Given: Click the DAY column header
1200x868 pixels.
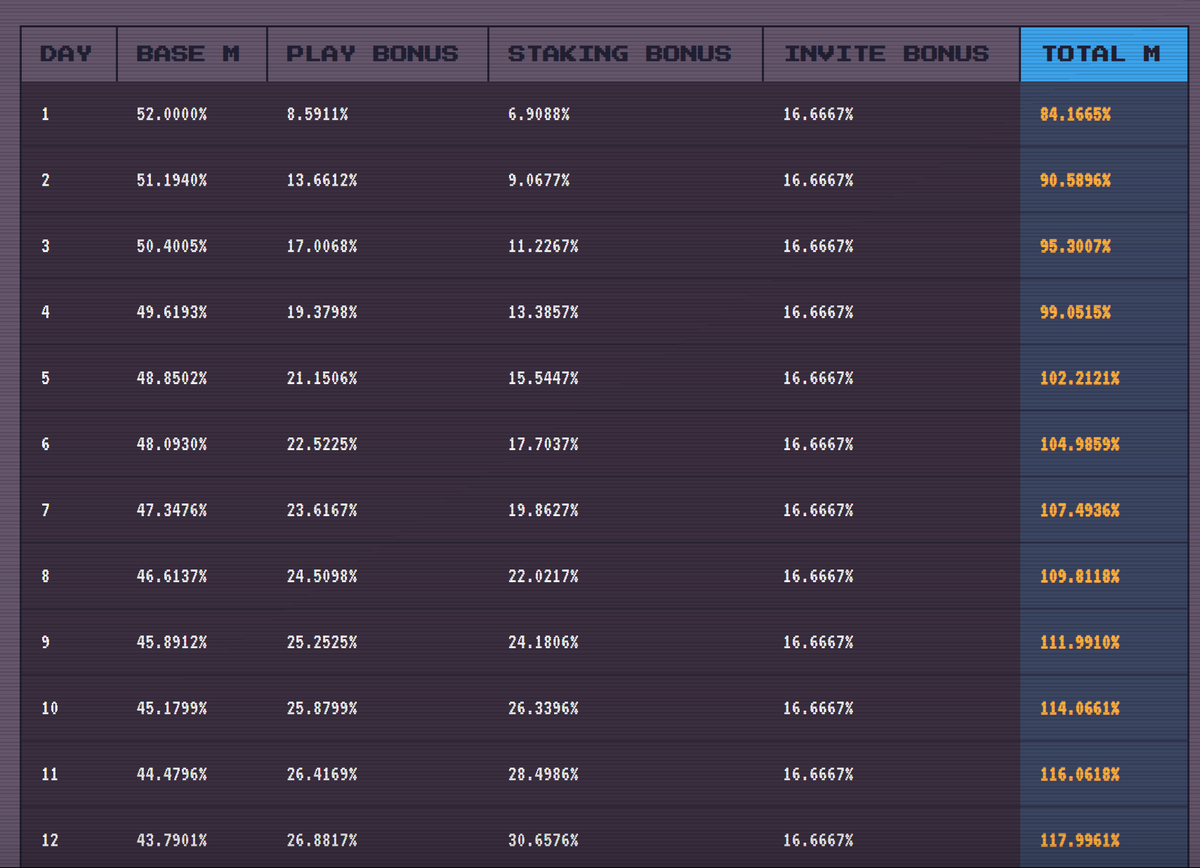Looking at the screenshot, I should (x=69, y=54).
